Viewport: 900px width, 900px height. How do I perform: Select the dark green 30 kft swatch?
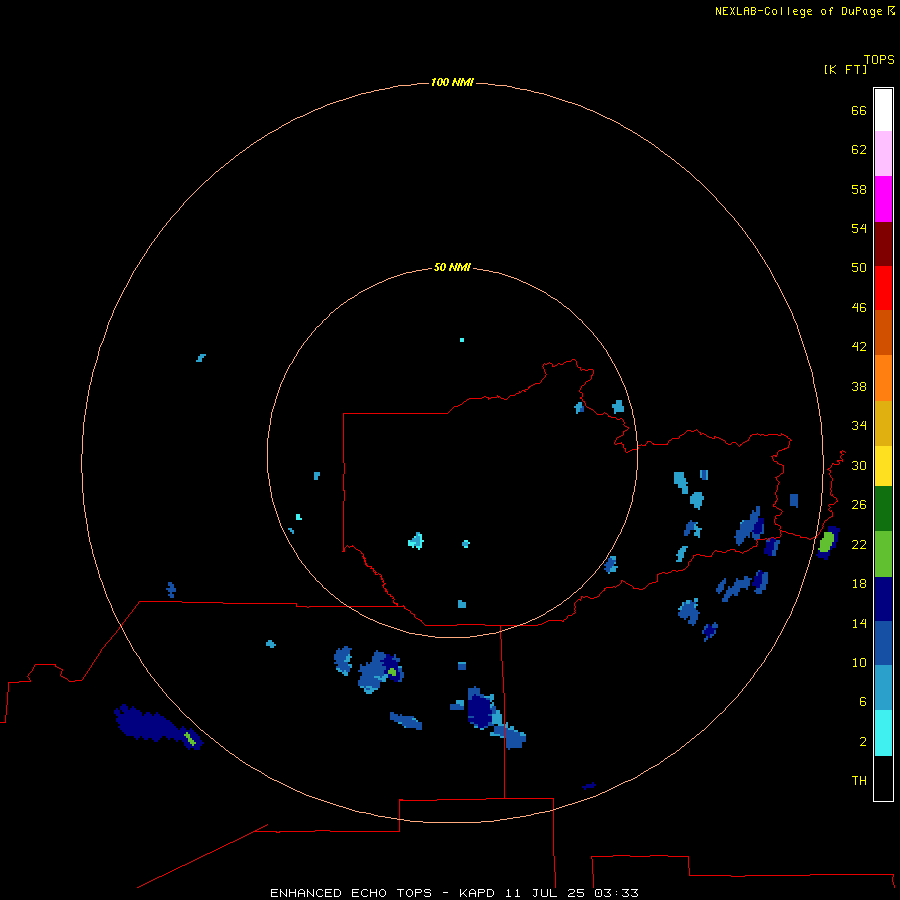(x=883, y=509)
